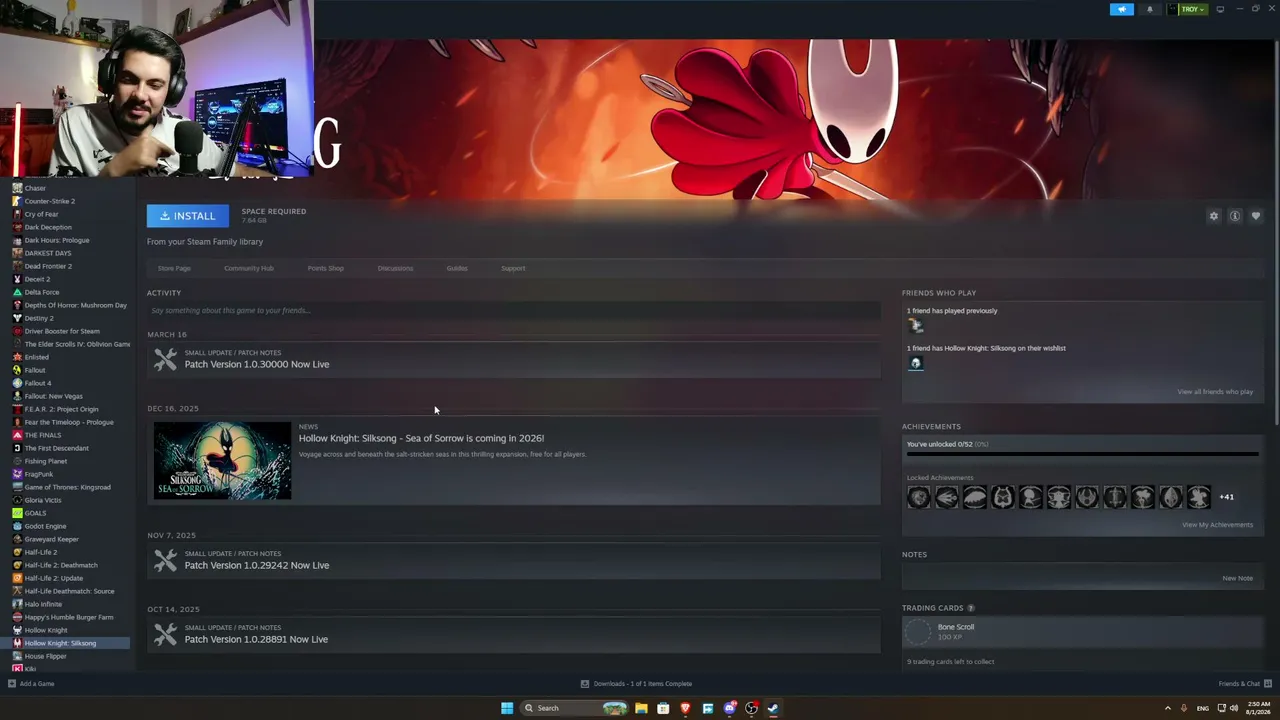The height and width of the screenshot is (720, 1280).
Task: Open the Guides tab
Action: point(457,268)
